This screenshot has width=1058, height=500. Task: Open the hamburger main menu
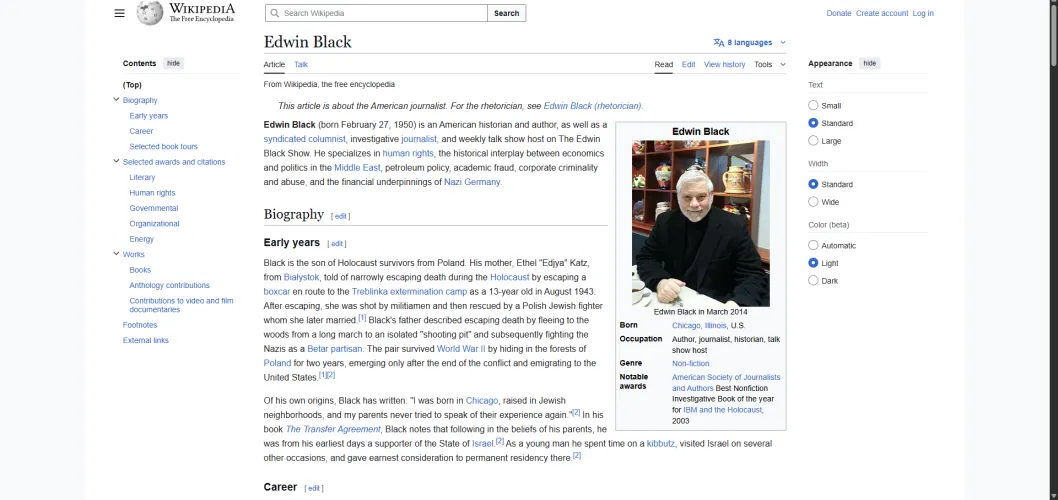click(x=119, y=13)
